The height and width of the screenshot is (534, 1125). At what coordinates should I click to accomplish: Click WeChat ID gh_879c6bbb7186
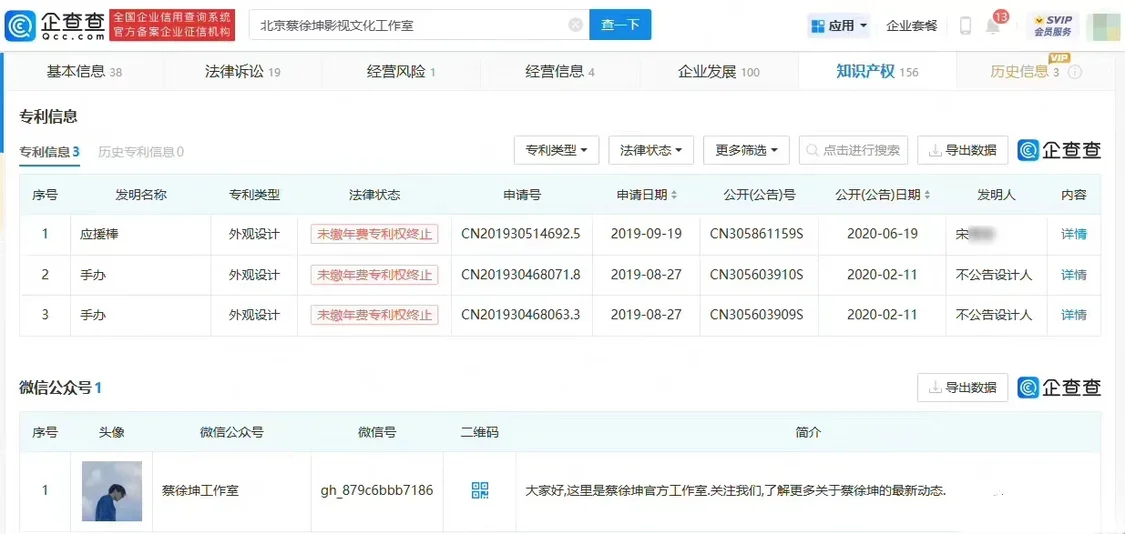(377, 491)
